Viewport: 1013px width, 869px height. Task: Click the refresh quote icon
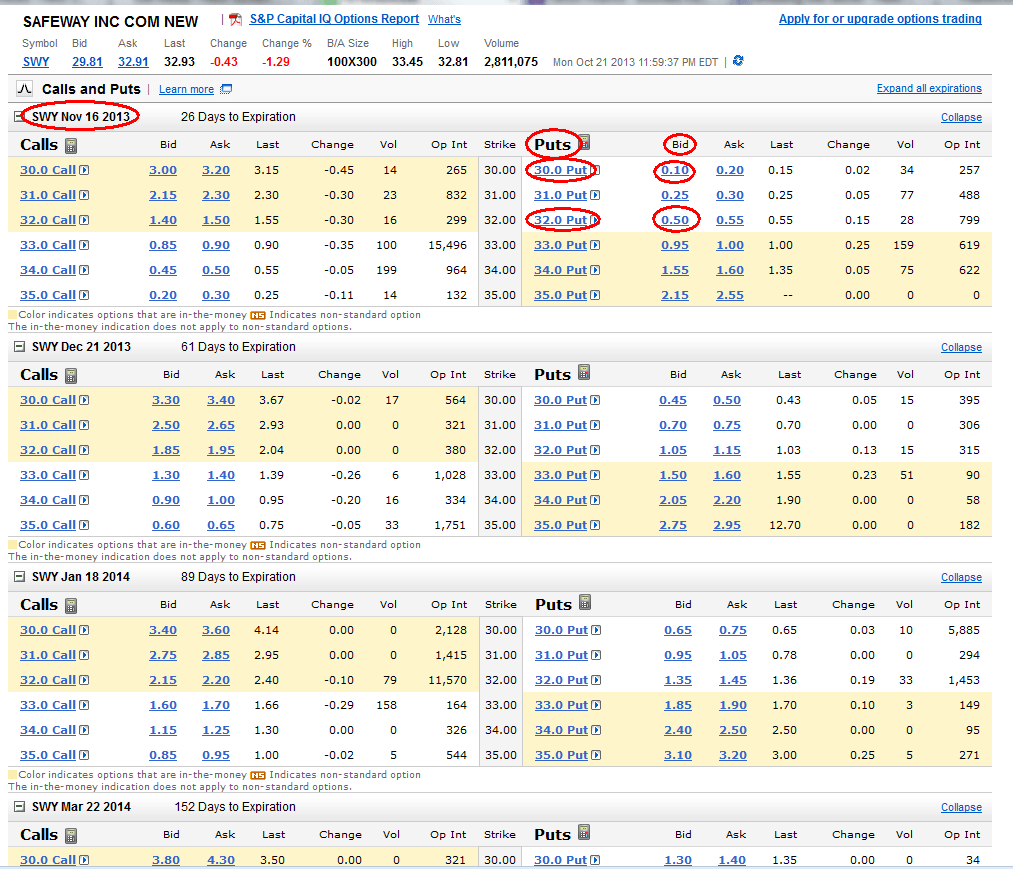pos(738,61)
